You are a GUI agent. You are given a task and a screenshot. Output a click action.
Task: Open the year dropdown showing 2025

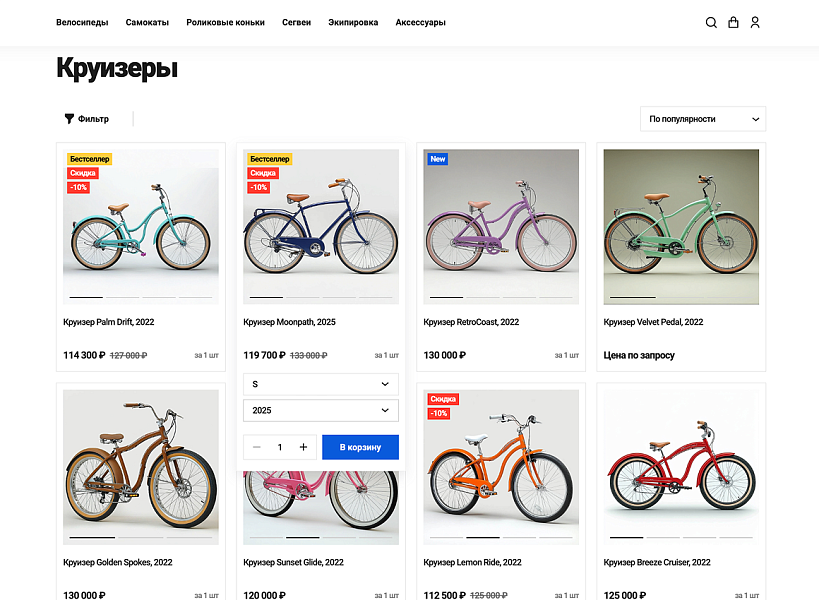click(320, 410)
